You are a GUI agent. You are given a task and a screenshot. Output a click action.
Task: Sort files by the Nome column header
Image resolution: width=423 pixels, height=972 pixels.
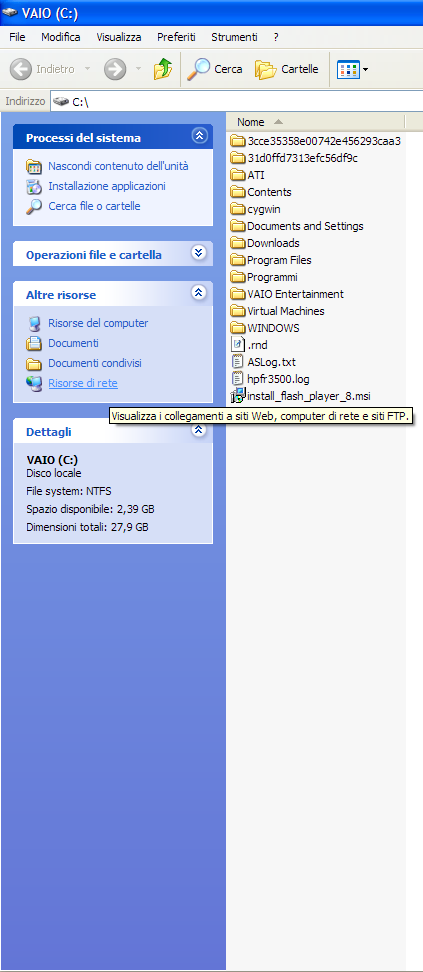[316, 122]
